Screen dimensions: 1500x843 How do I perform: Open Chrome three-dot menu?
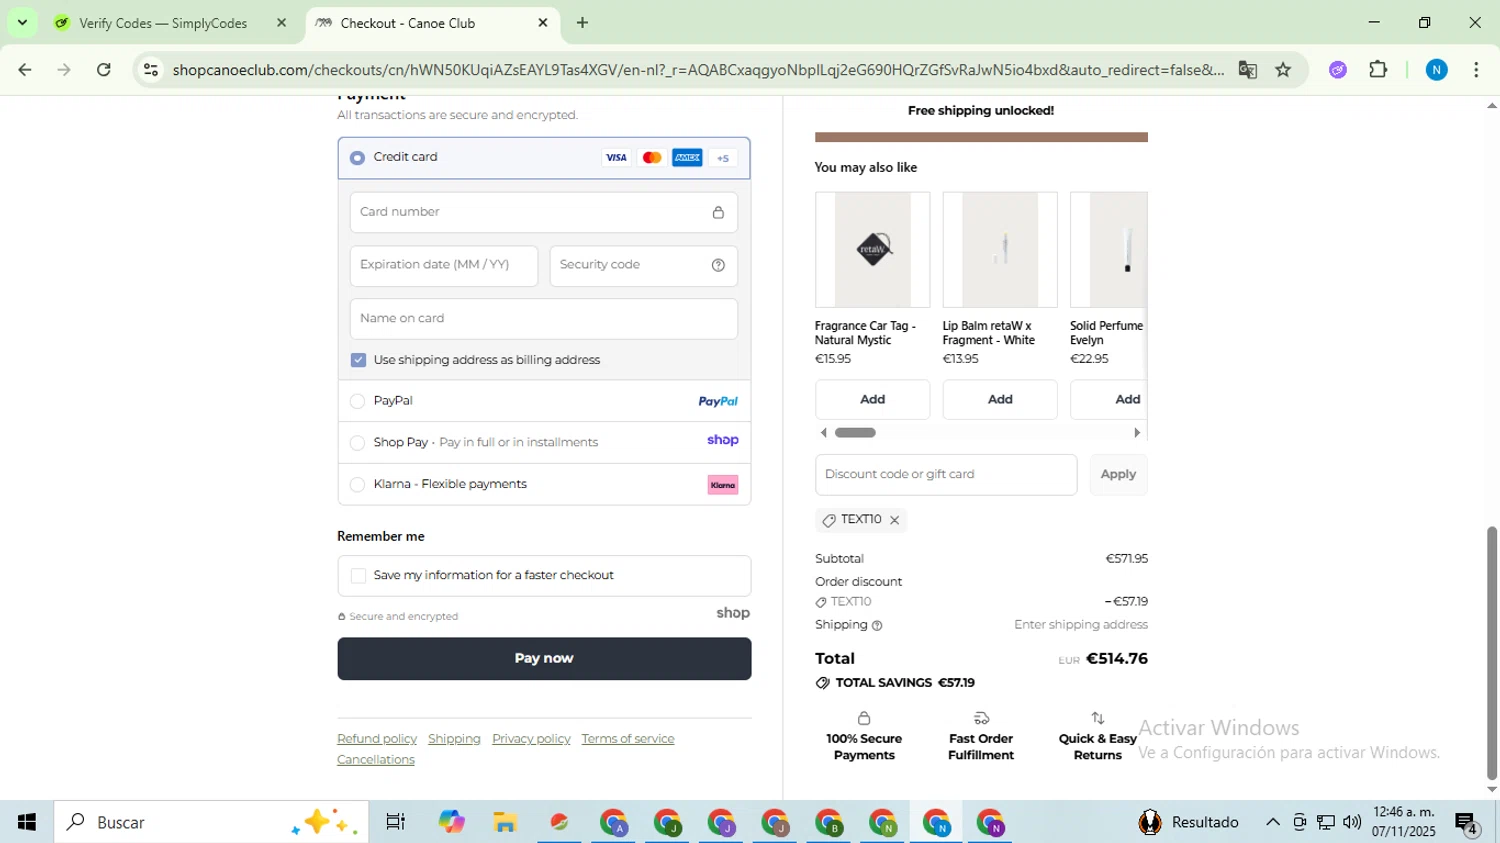point(1476,70)
